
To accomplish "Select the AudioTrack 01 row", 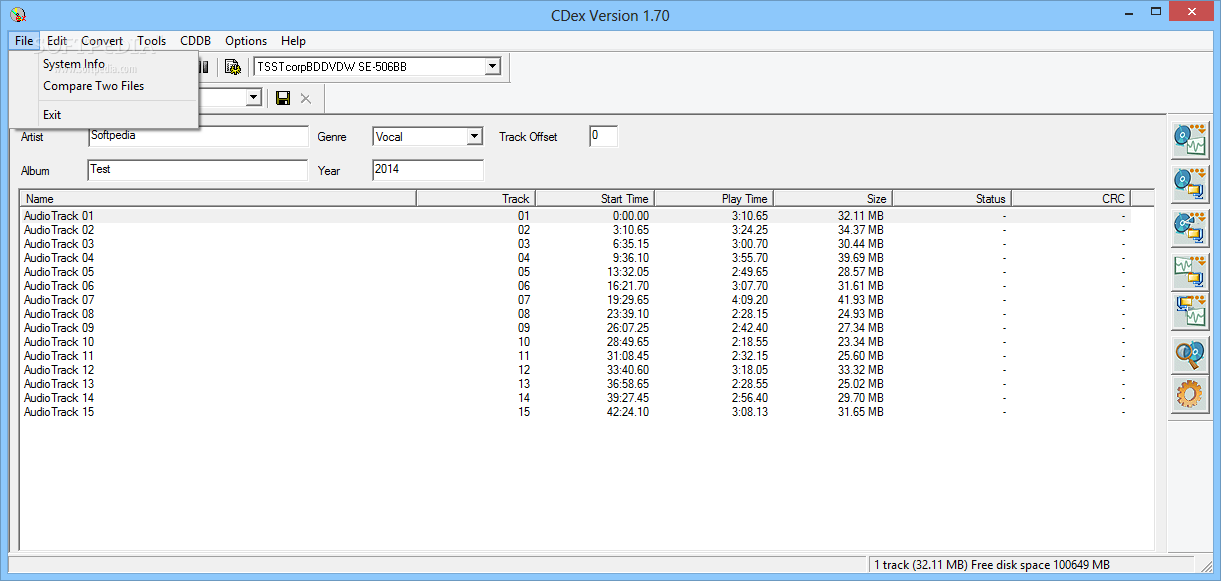I will click(x=586, y=215).
